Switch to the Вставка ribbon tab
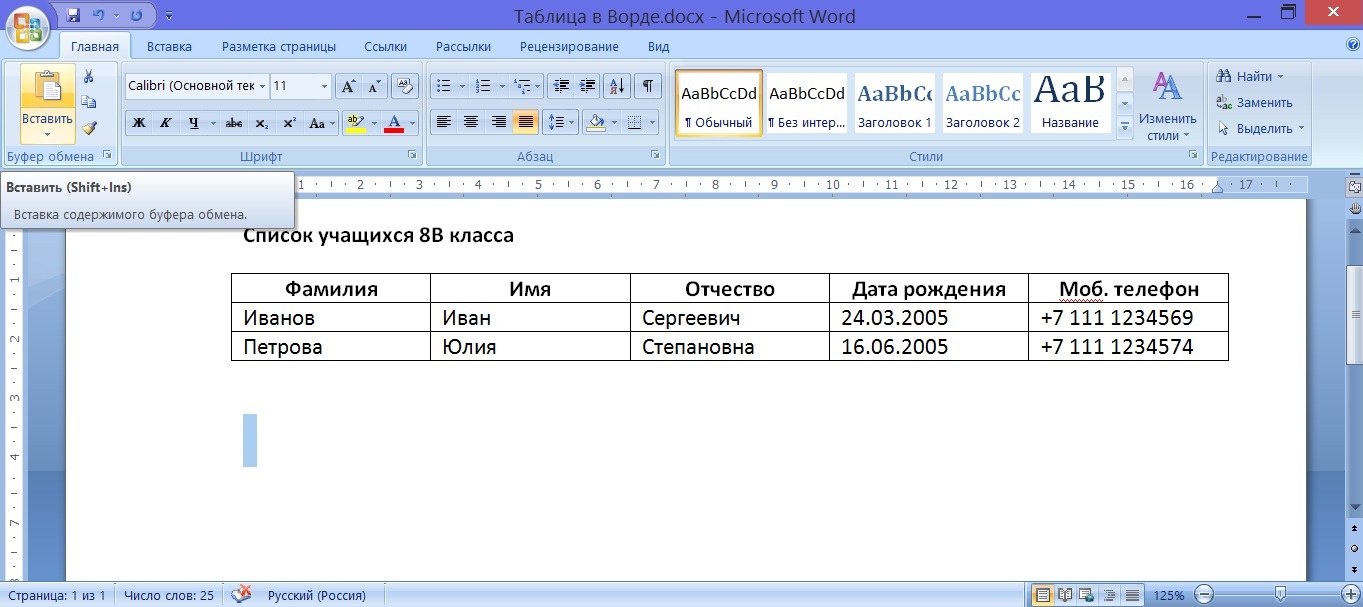Viewport: 1363px width, 607px height. (x=169, y=47)
